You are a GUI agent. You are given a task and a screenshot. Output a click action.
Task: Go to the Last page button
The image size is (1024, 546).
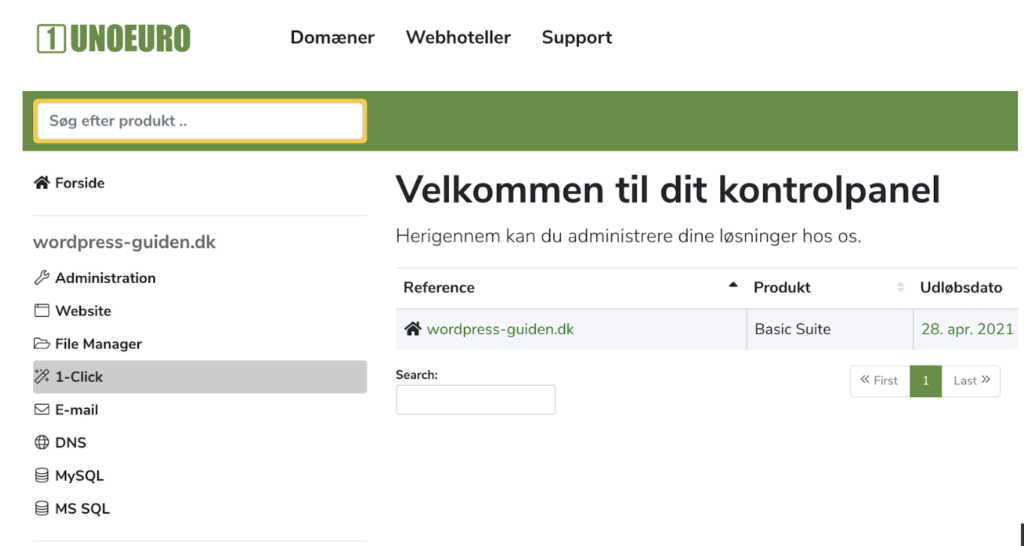971,381
